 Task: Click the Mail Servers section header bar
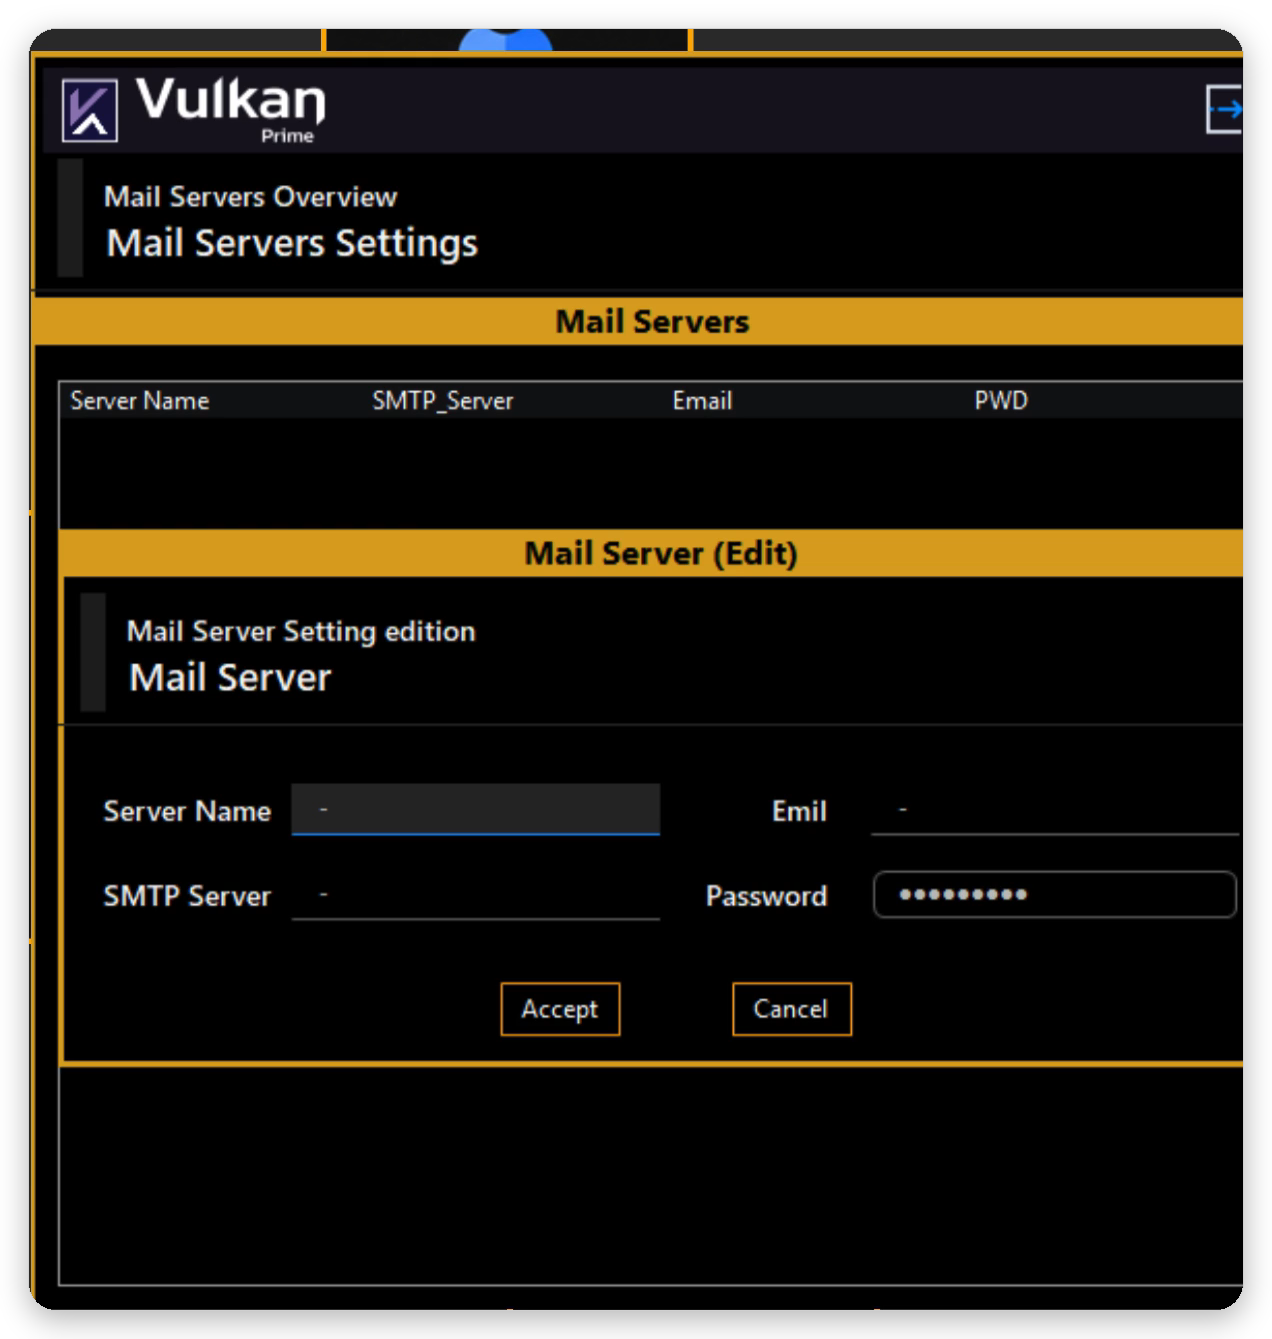pos(638,321)
